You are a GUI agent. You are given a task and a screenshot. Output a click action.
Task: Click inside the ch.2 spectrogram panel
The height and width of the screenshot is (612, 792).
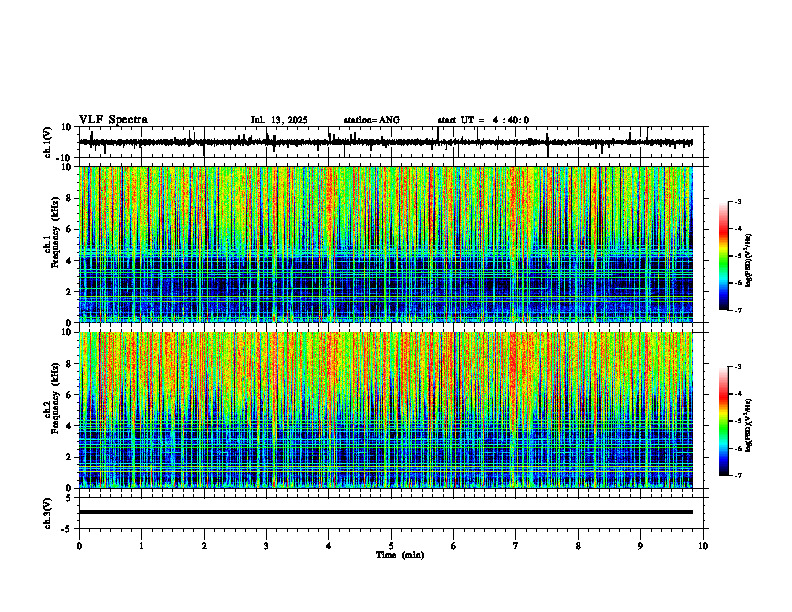[386, 410]
